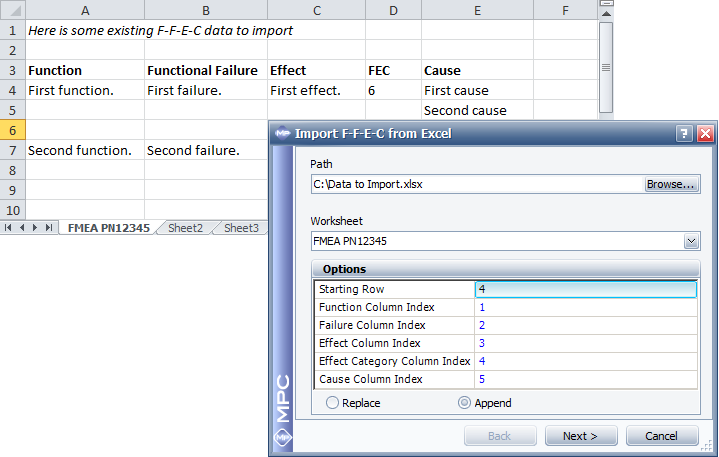
Task: Click the Next button
Action: (x=580, y=436)
